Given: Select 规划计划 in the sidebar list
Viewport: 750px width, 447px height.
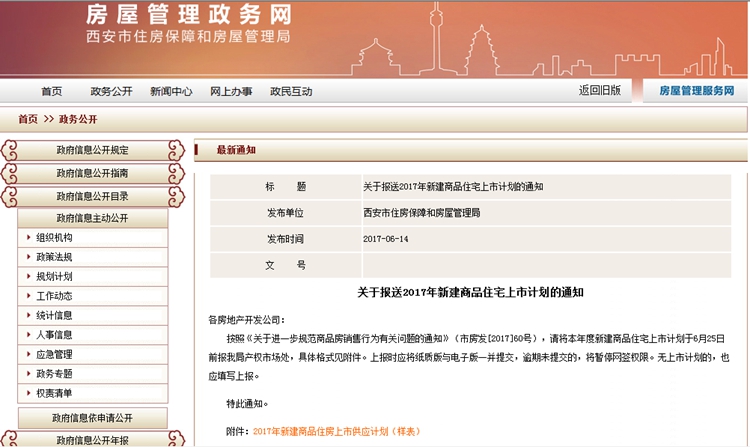Looking at the screenshot, I should click(x=54, y=276).
